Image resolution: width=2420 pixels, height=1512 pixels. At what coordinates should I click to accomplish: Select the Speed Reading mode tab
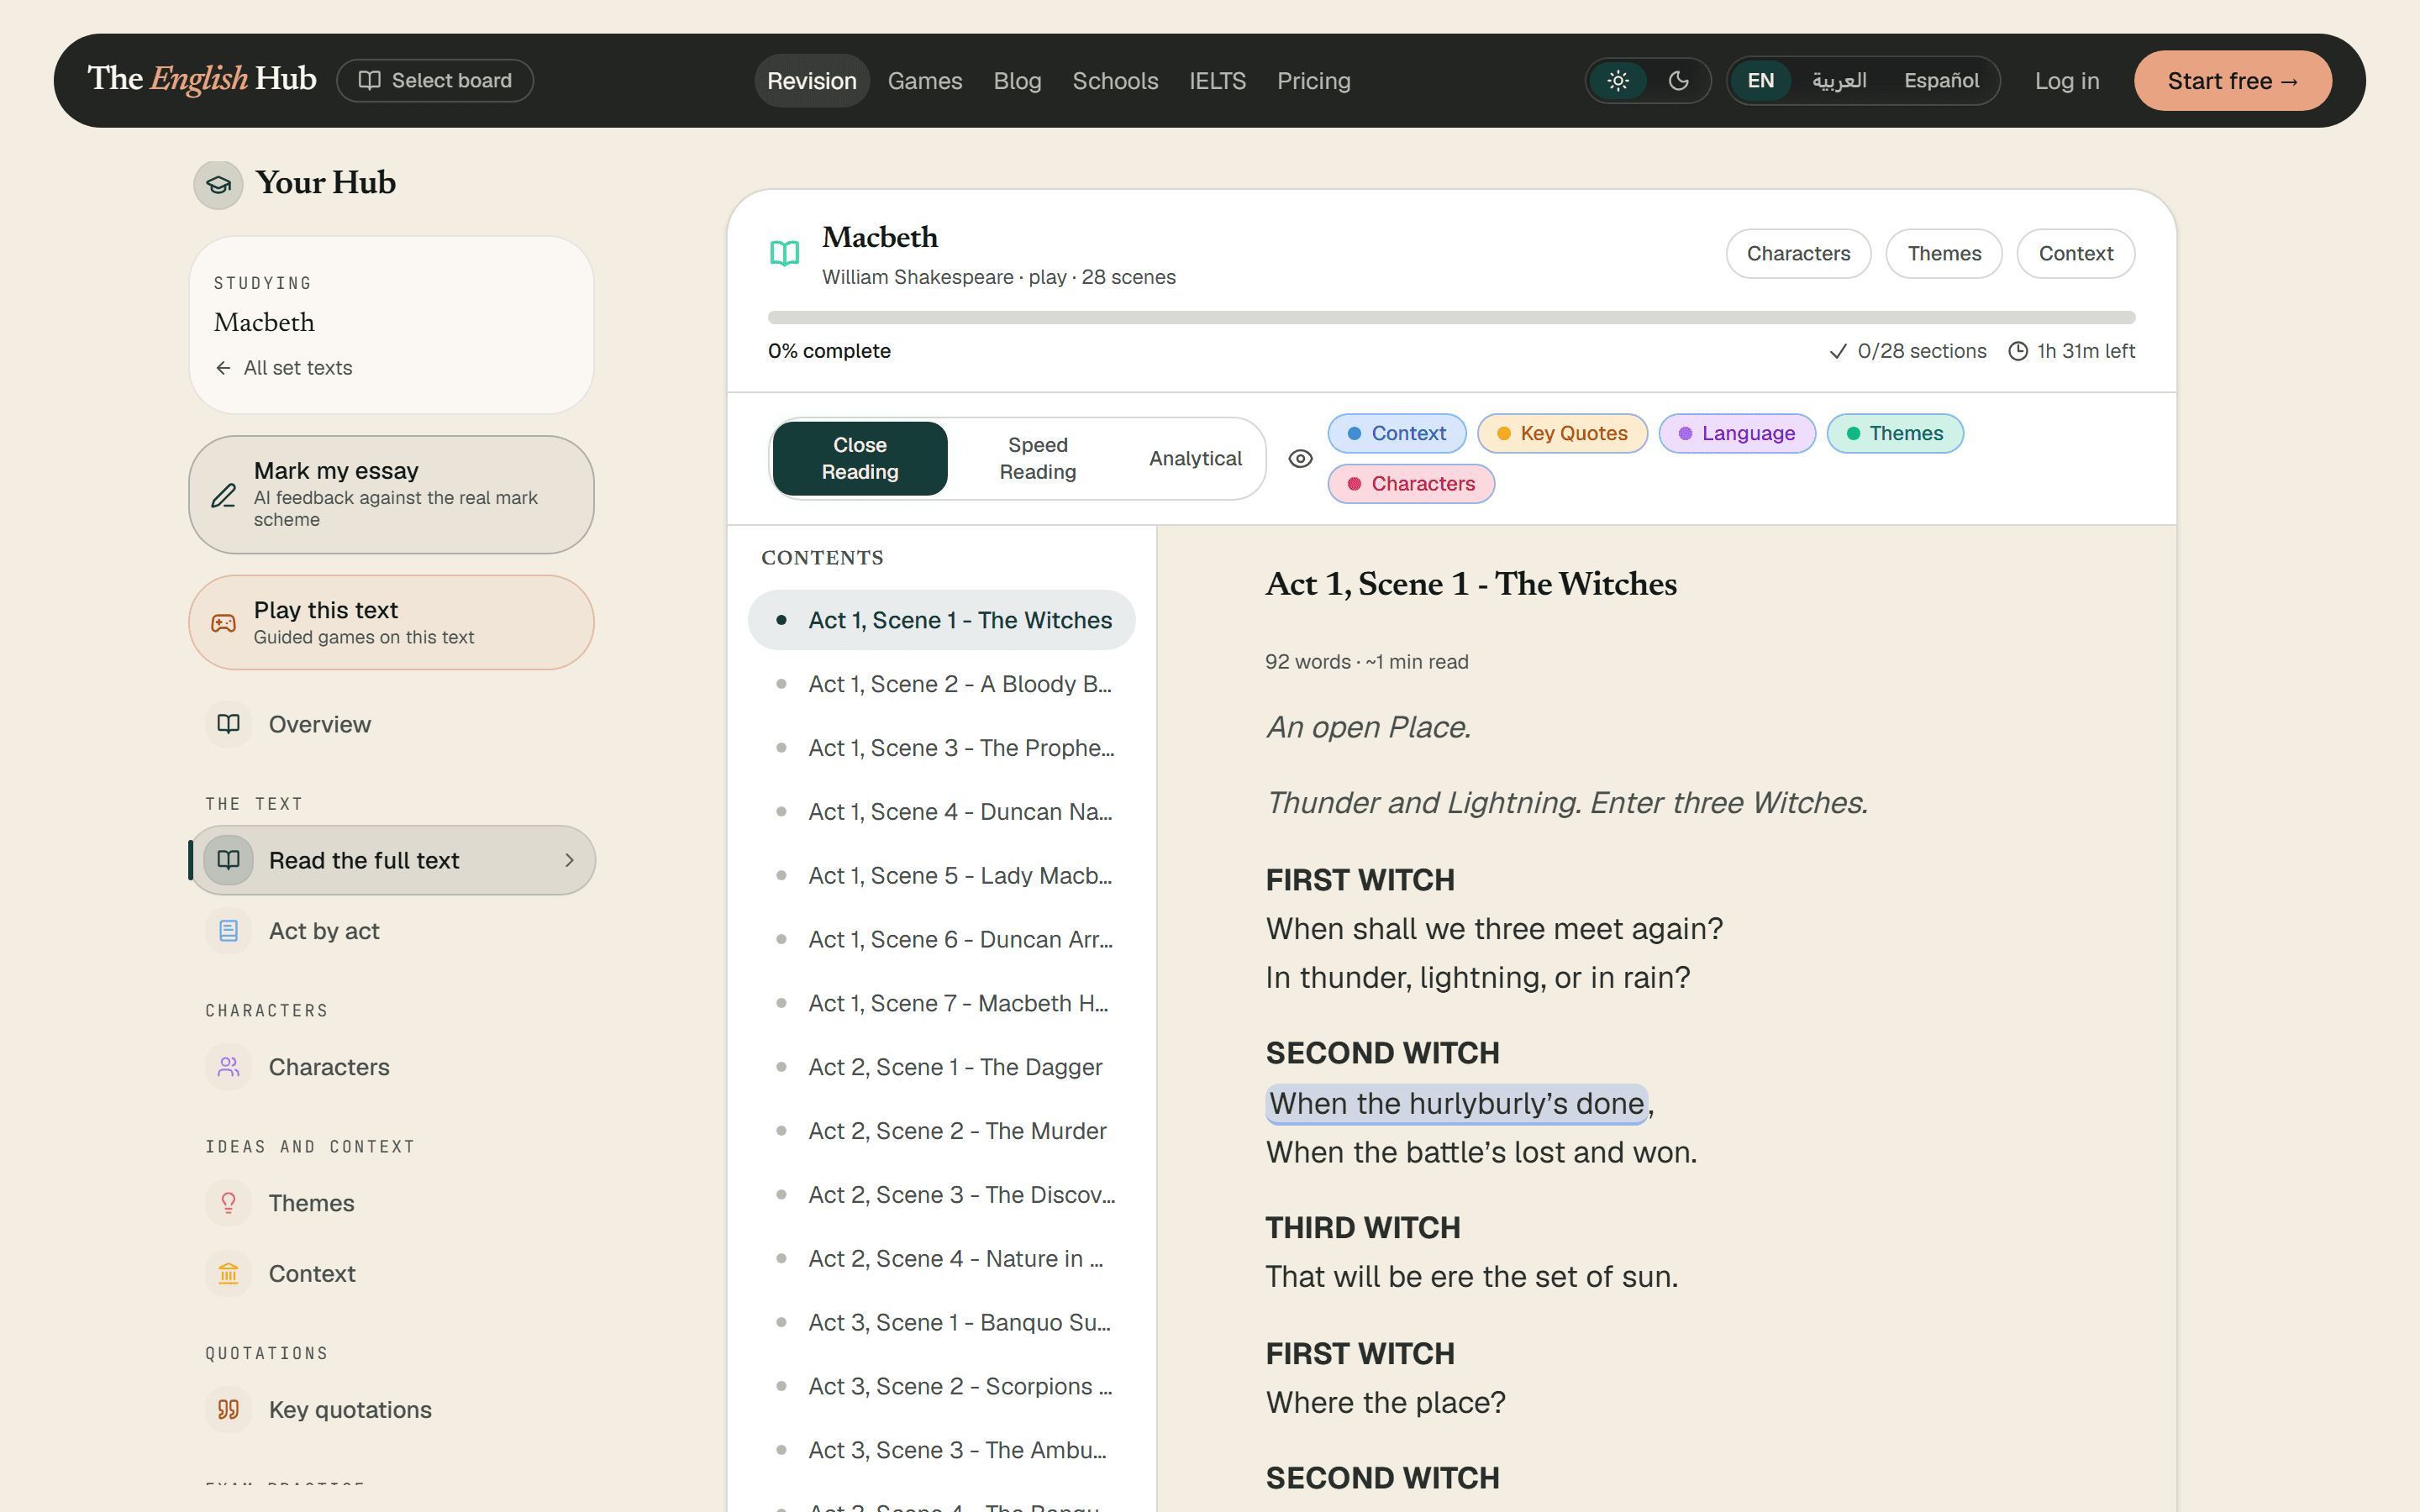pos(1038,459)
